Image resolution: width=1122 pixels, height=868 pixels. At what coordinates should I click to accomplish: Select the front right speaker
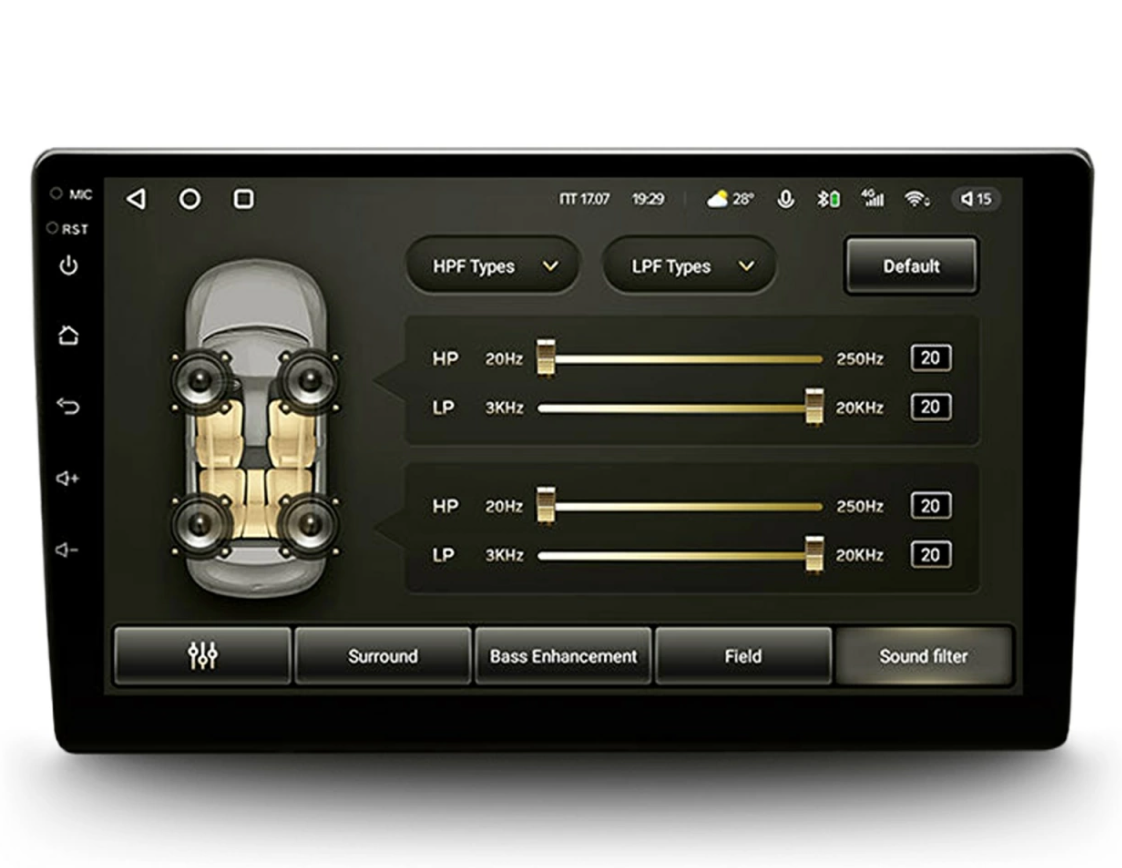point(309,380)
